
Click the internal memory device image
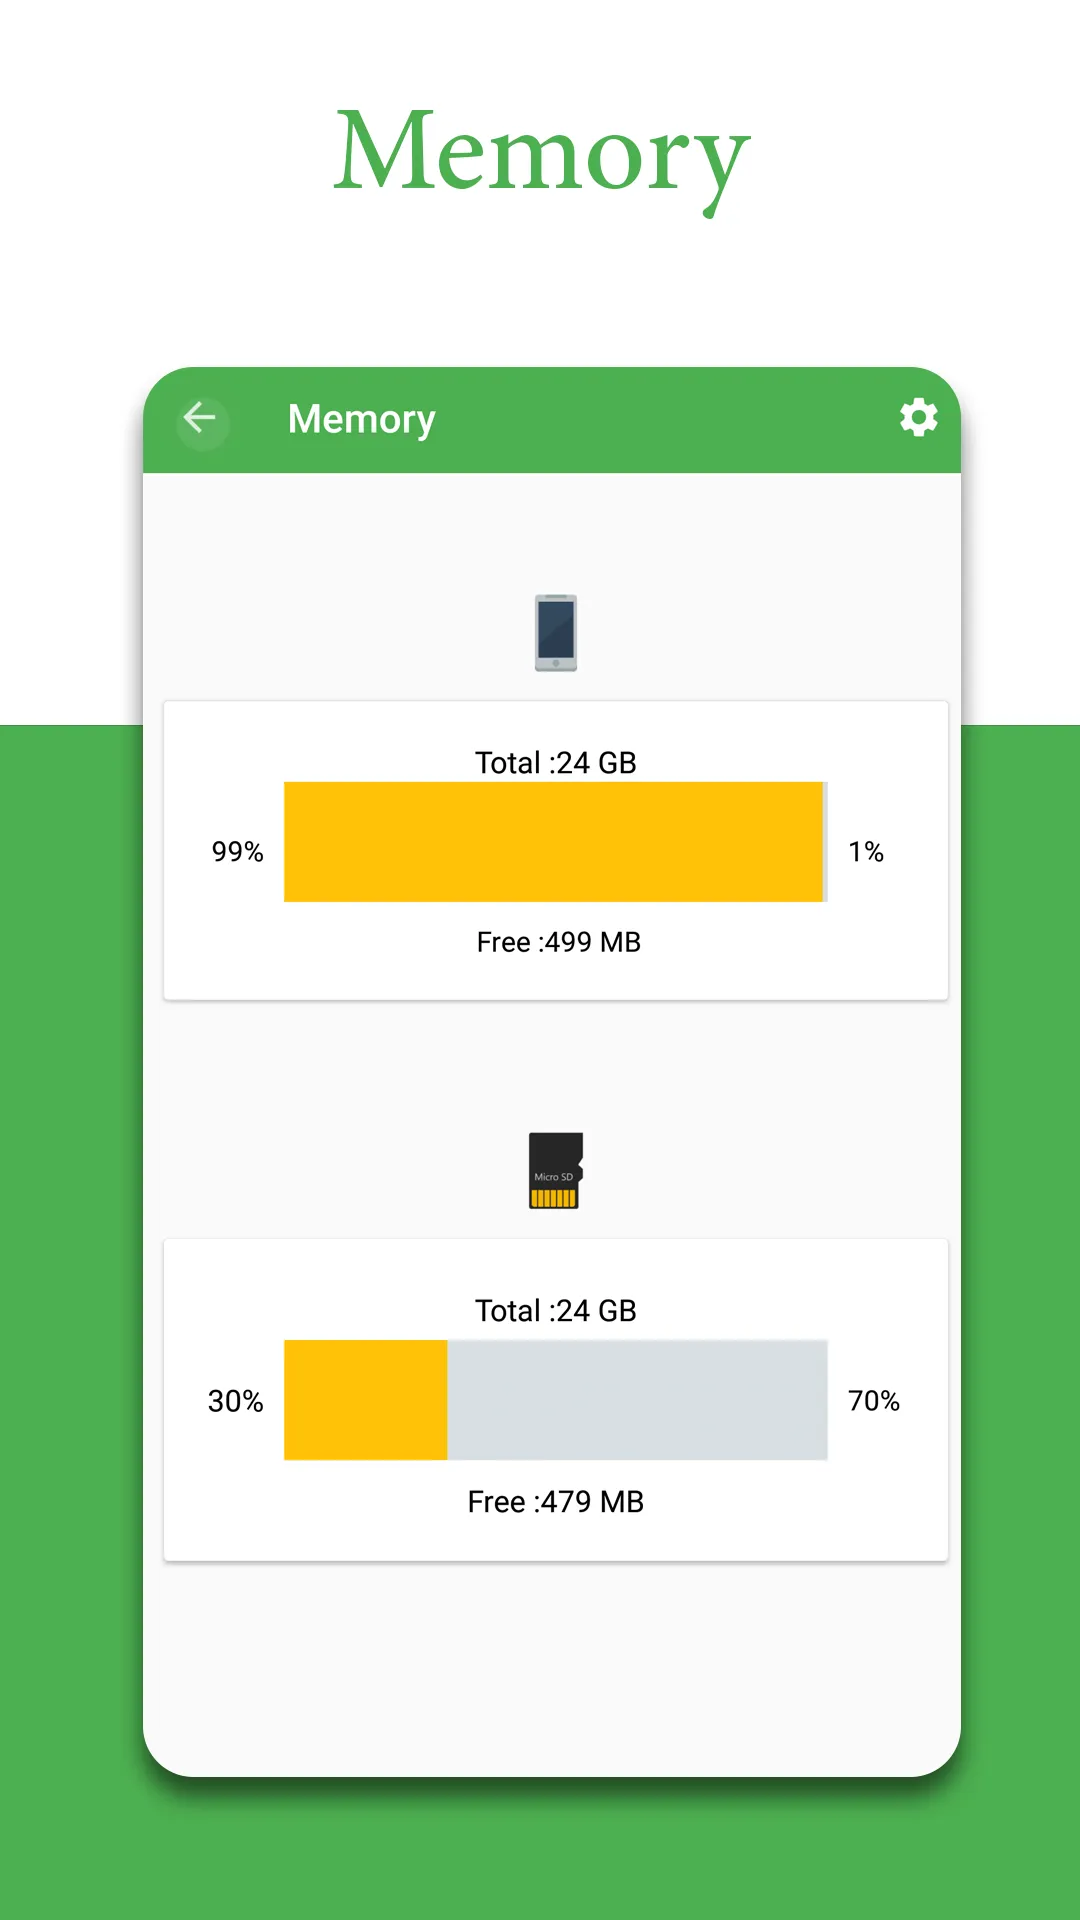(556, 632)
